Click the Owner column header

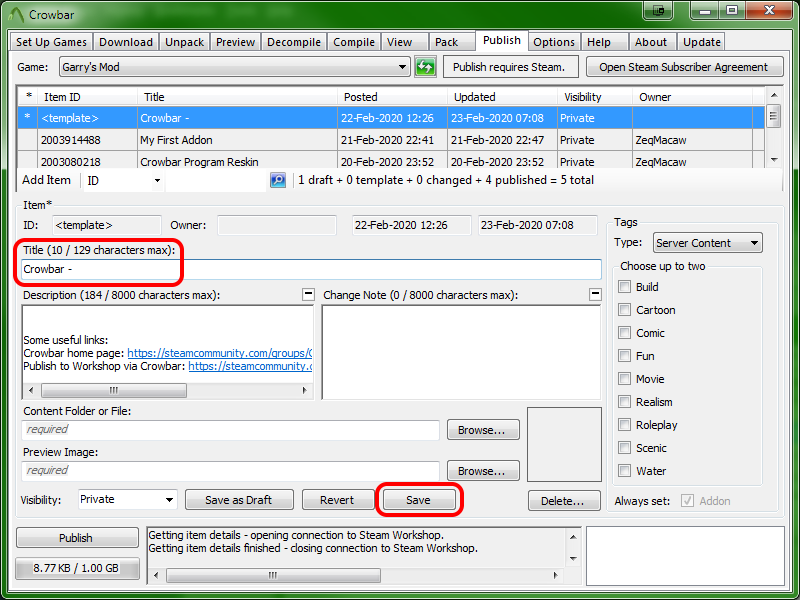point(692,97)
